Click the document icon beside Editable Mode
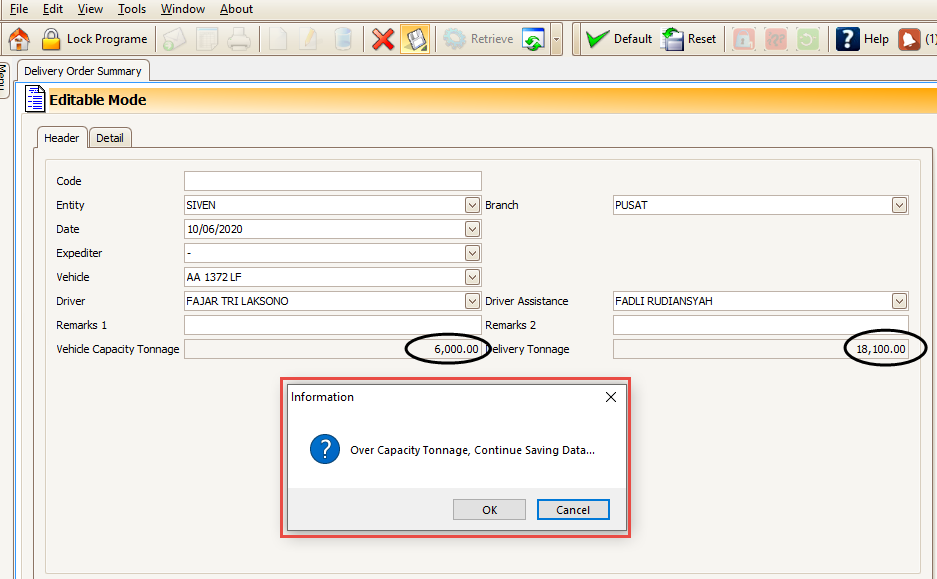937x579 pixels. [x=35, y=99]
